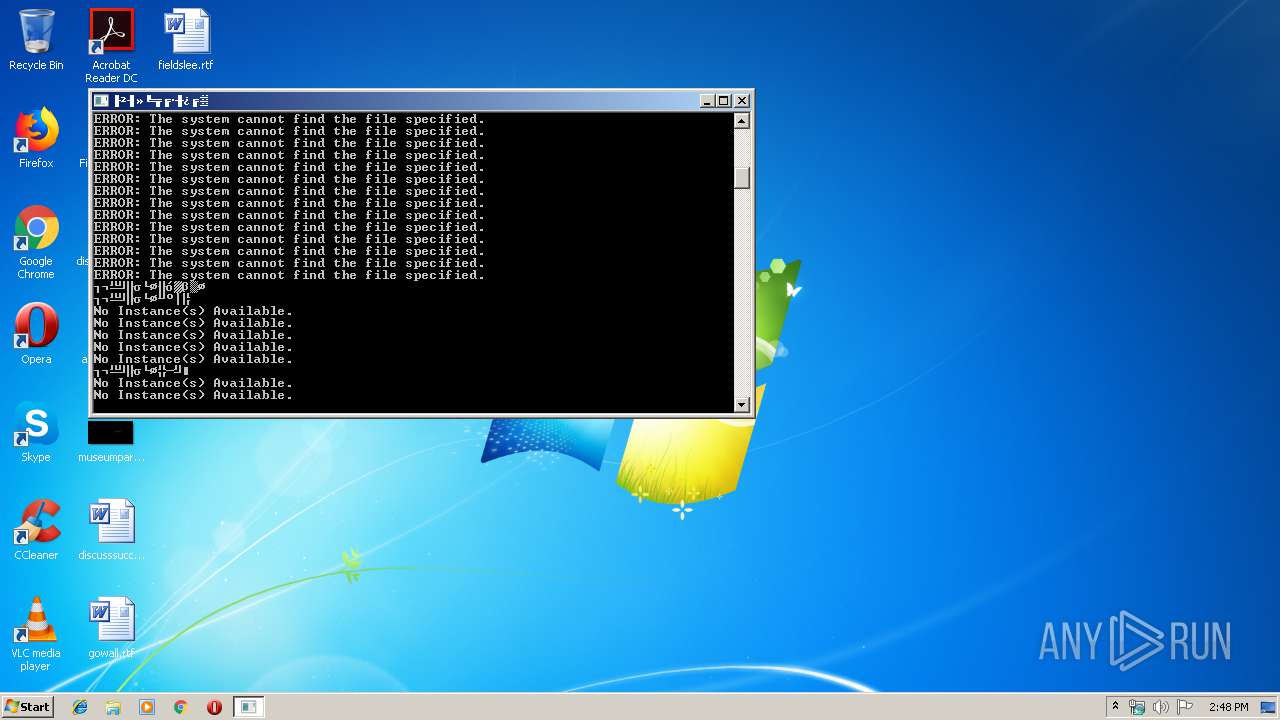Open Windows Media Player taskbar icon
Image resolution: width=1280 pixels, height=720 pixels.
point(147,707)
